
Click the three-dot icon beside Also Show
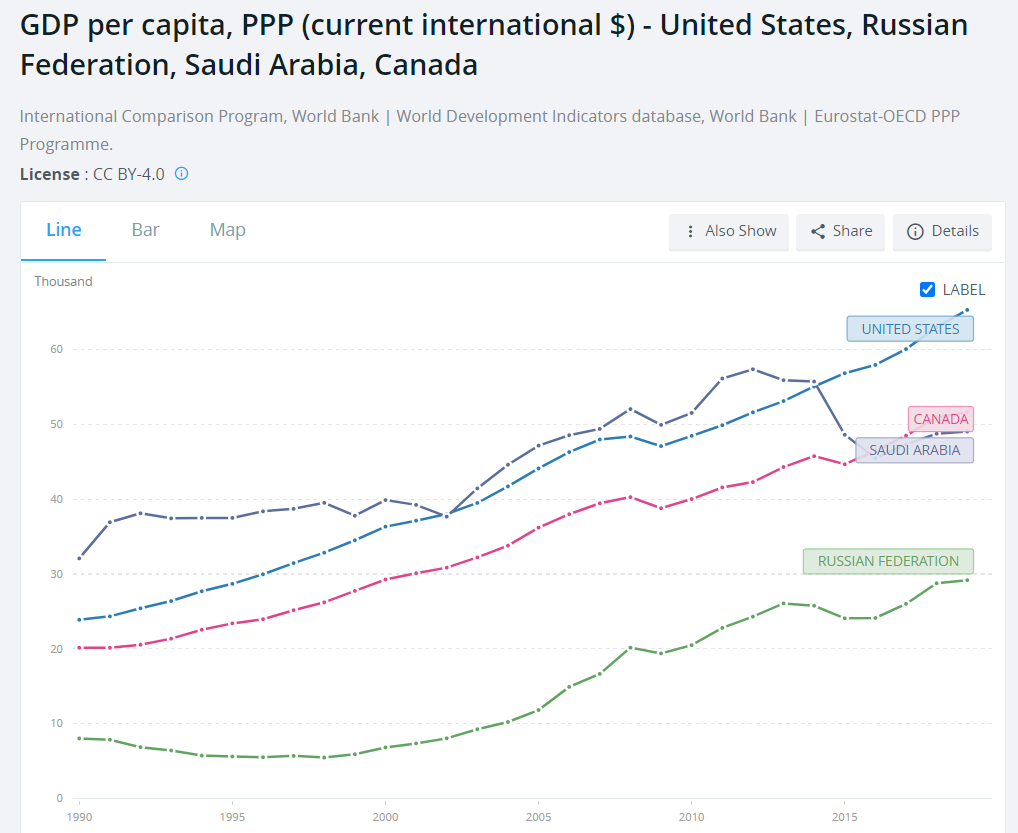(x=690, y=231)
